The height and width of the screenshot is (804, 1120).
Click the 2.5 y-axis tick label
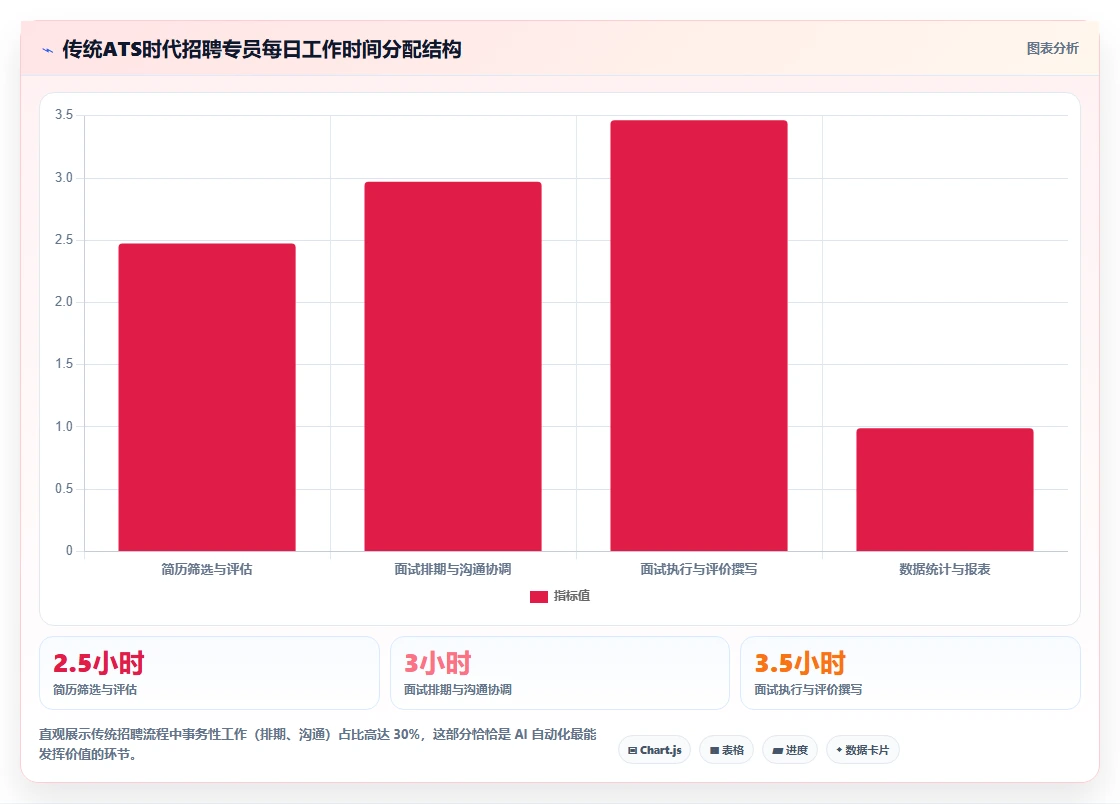[64, 240]
